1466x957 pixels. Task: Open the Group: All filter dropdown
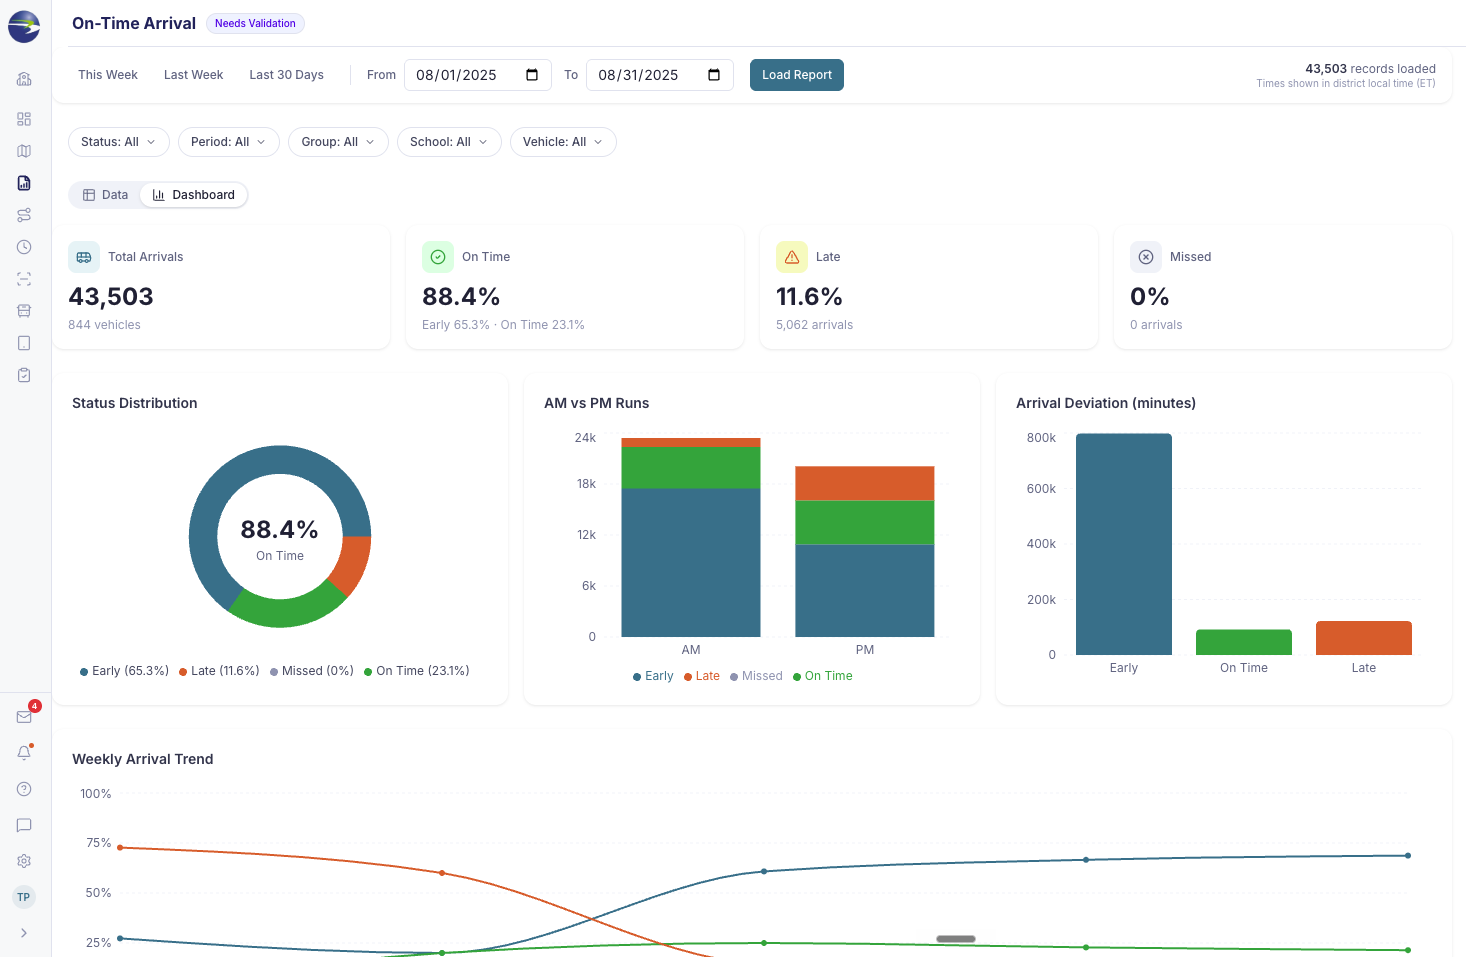(x=338, y=142)
